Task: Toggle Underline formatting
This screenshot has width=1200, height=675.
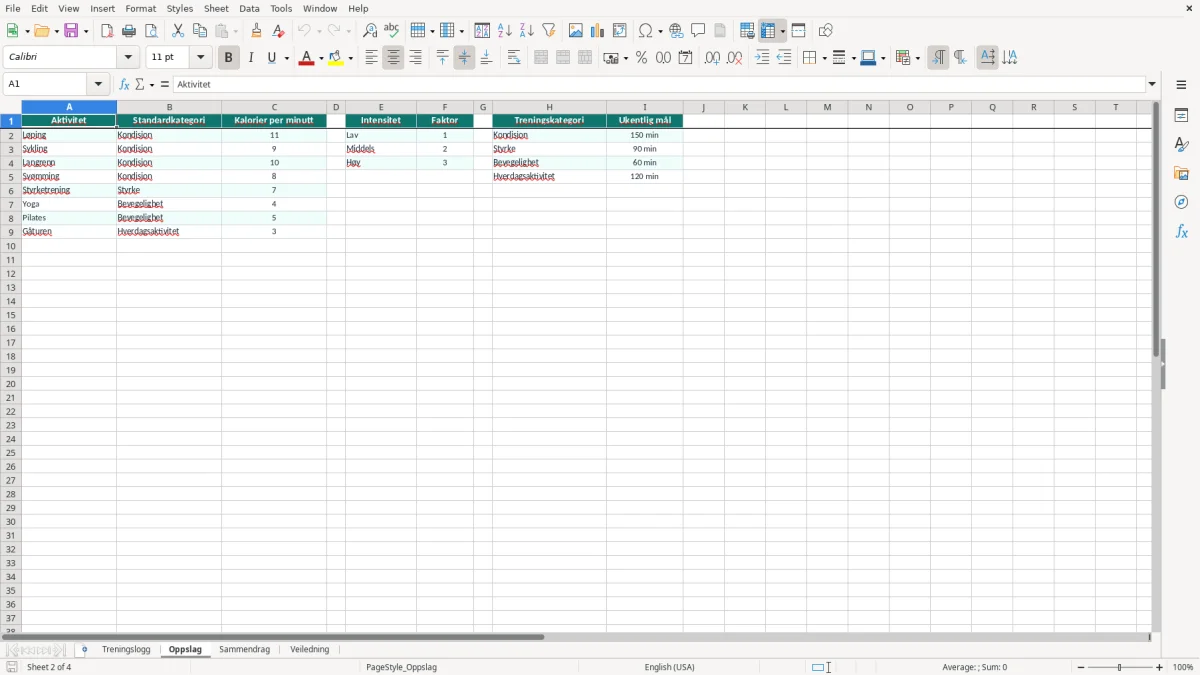Action: point(271,58)
